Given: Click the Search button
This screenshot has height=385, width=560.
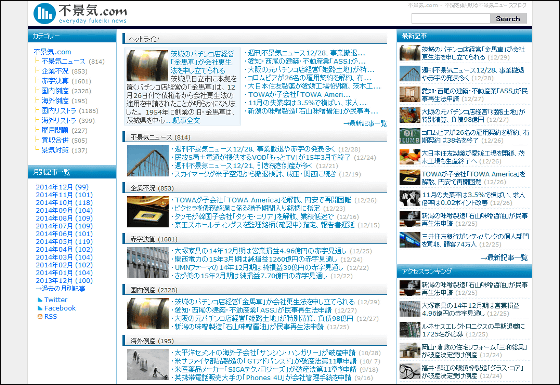Looking at the screenshot, I should point(508,19).
